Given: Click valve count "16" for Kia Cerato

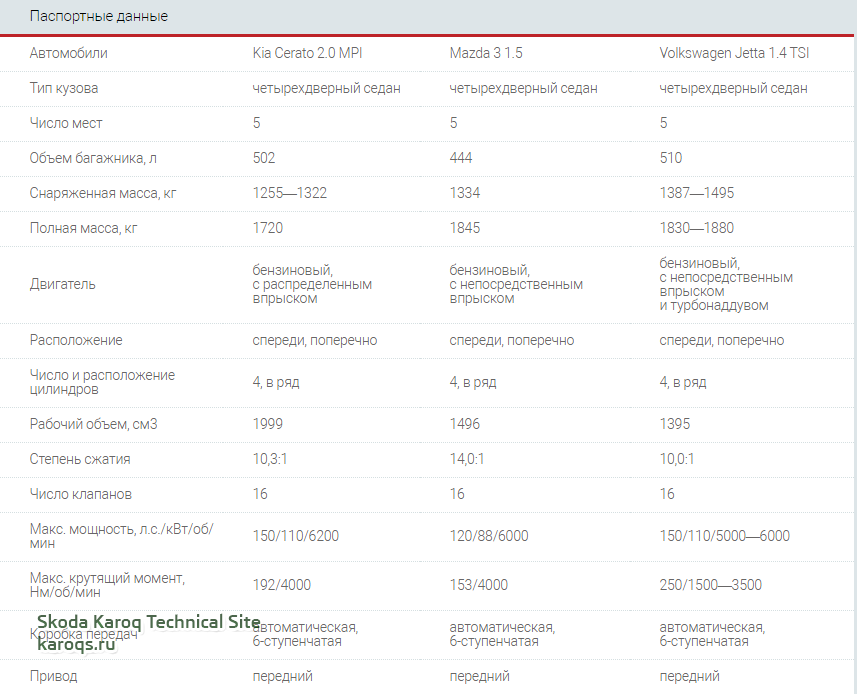Looking at the screenshot, I should (x=260, y=494).
